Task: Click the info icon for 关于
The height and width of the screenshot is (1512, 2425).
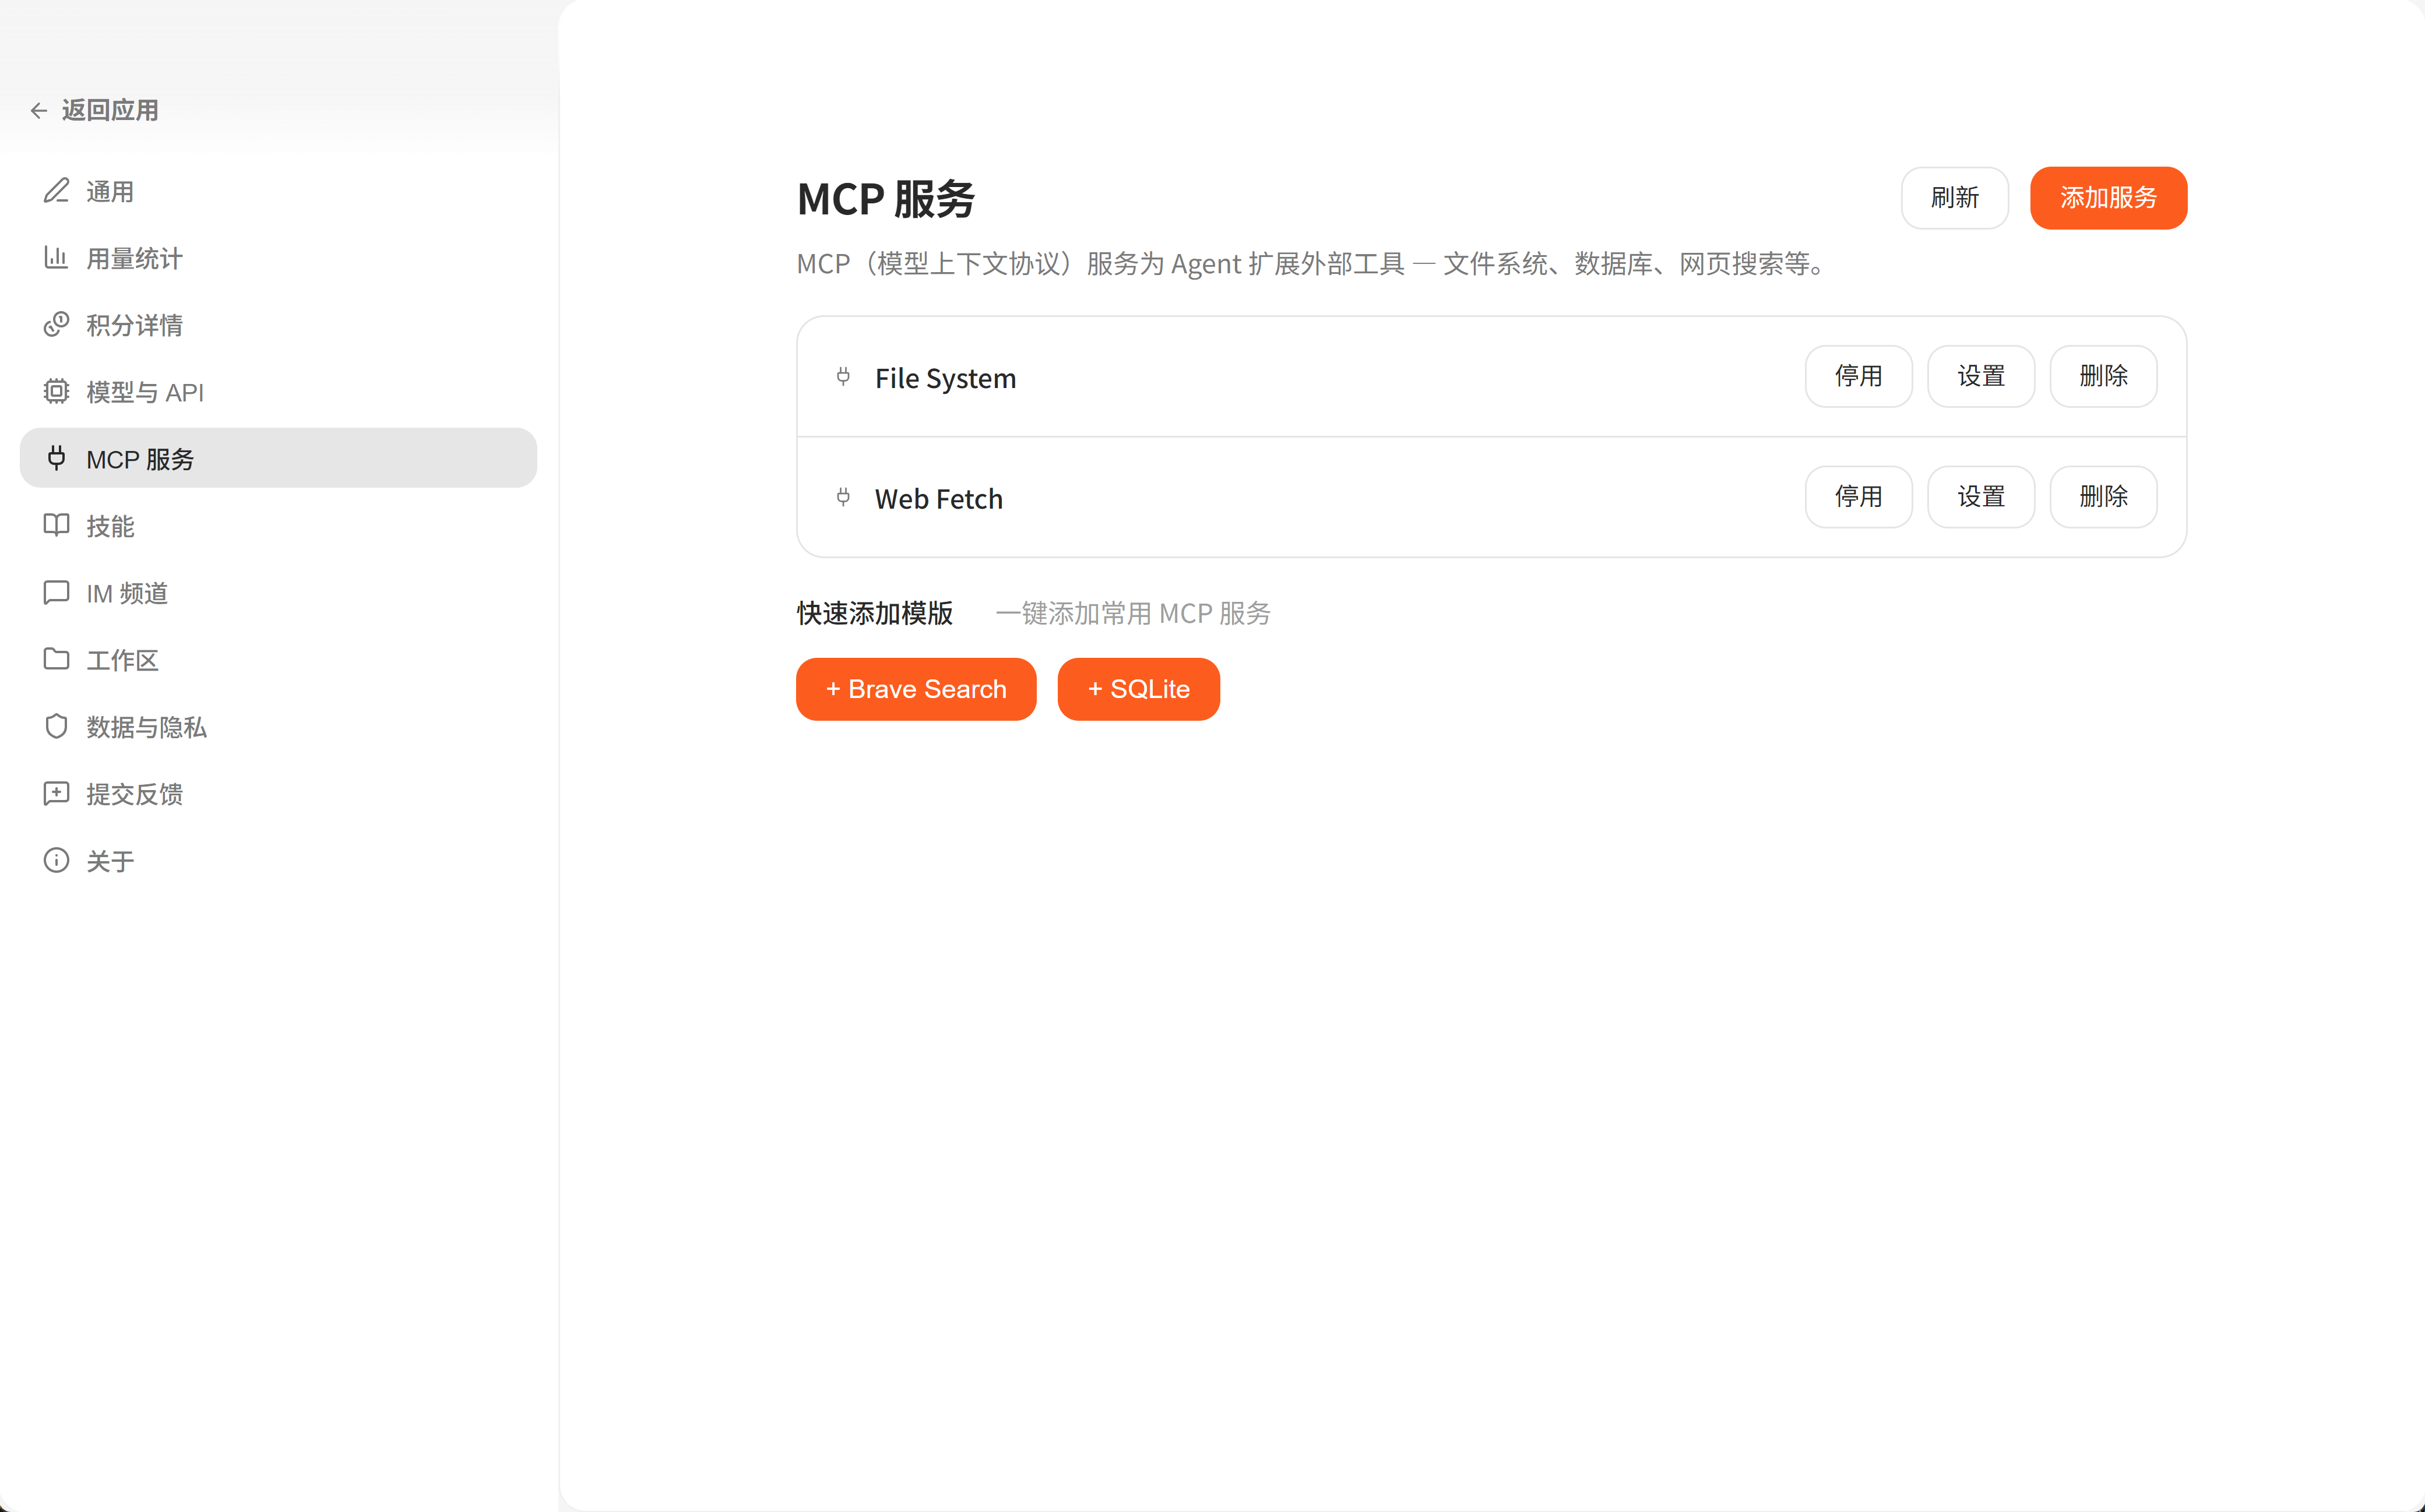Action: pyautogui.click(x=56, y=860)
